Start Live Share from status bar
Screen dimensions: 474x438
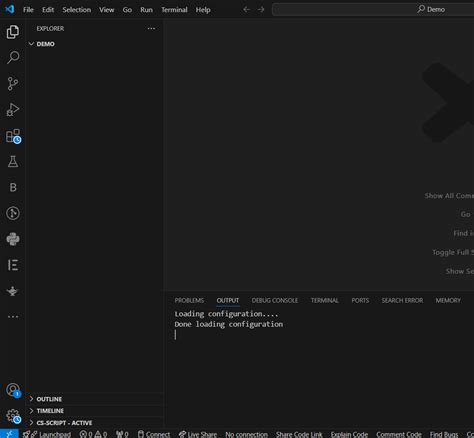[198, 434]
